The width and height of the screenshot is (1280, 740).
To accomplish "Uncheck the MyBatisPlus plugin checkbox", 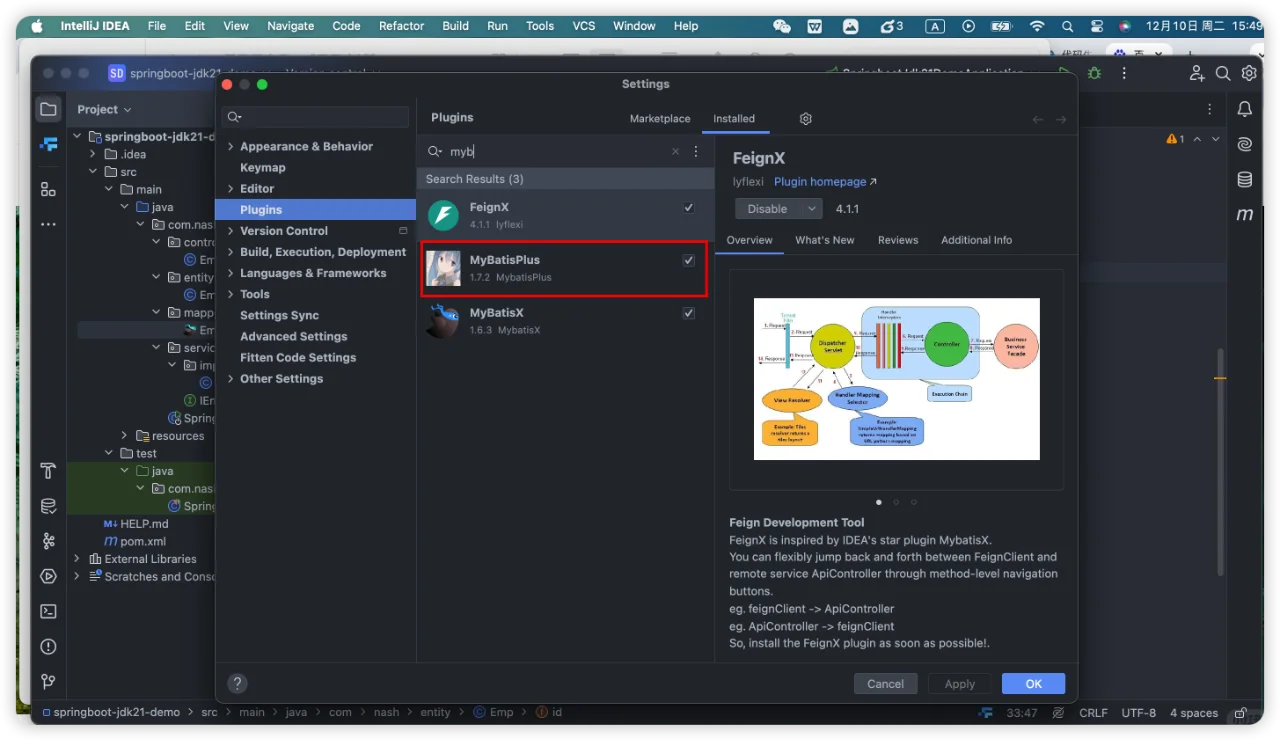I will coord(688,260).
